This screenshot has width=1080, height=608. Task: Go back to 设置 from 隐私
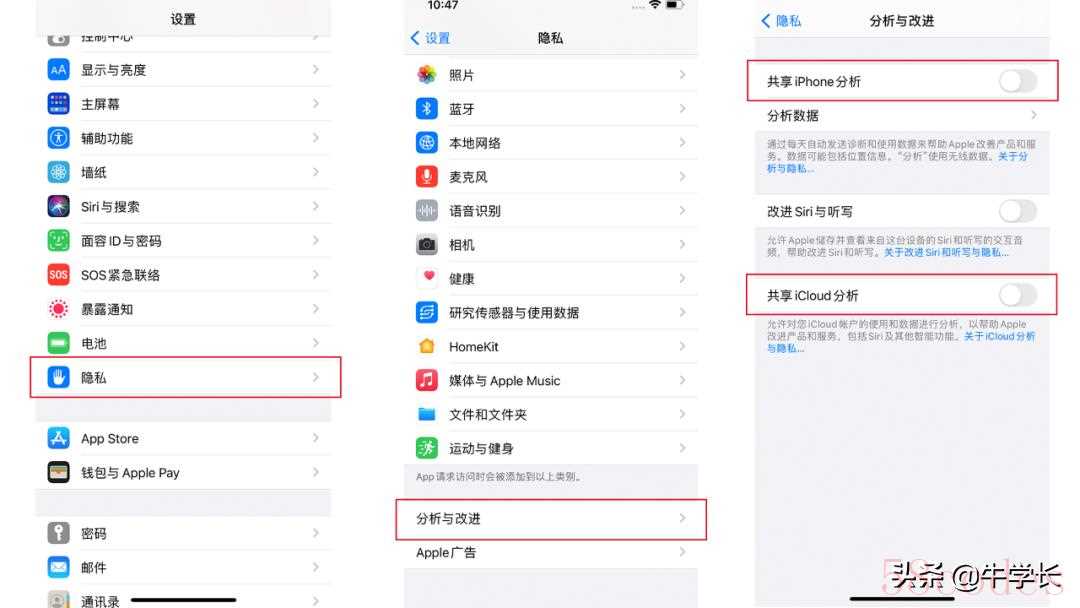[430, 38]
